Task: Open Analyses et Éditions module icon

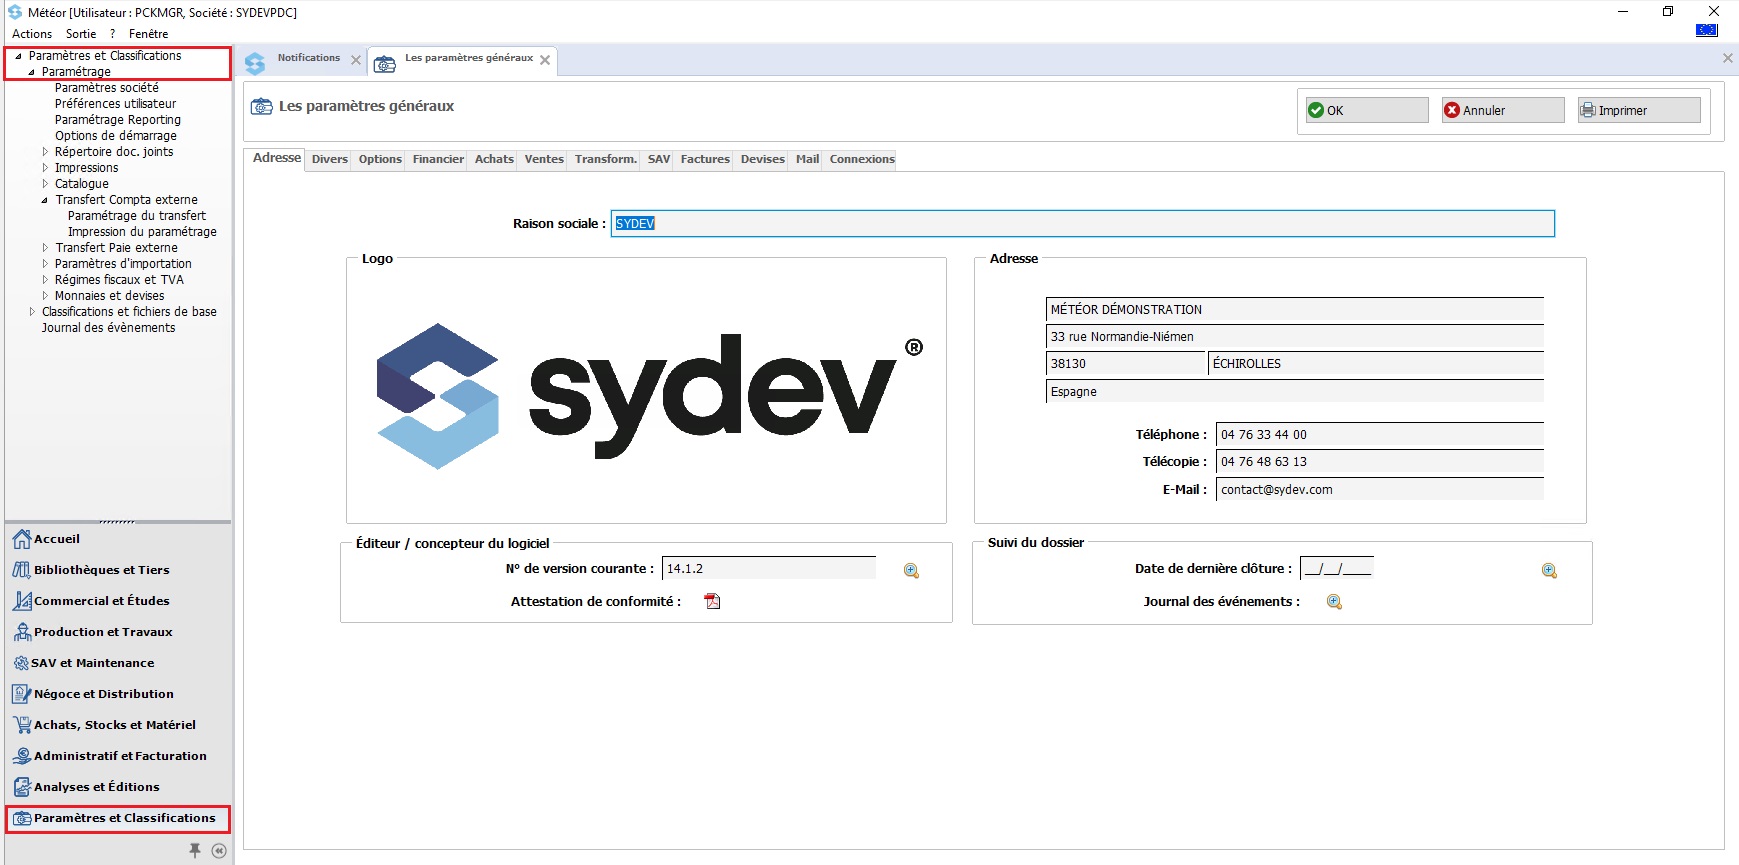Action: [22, 787]
